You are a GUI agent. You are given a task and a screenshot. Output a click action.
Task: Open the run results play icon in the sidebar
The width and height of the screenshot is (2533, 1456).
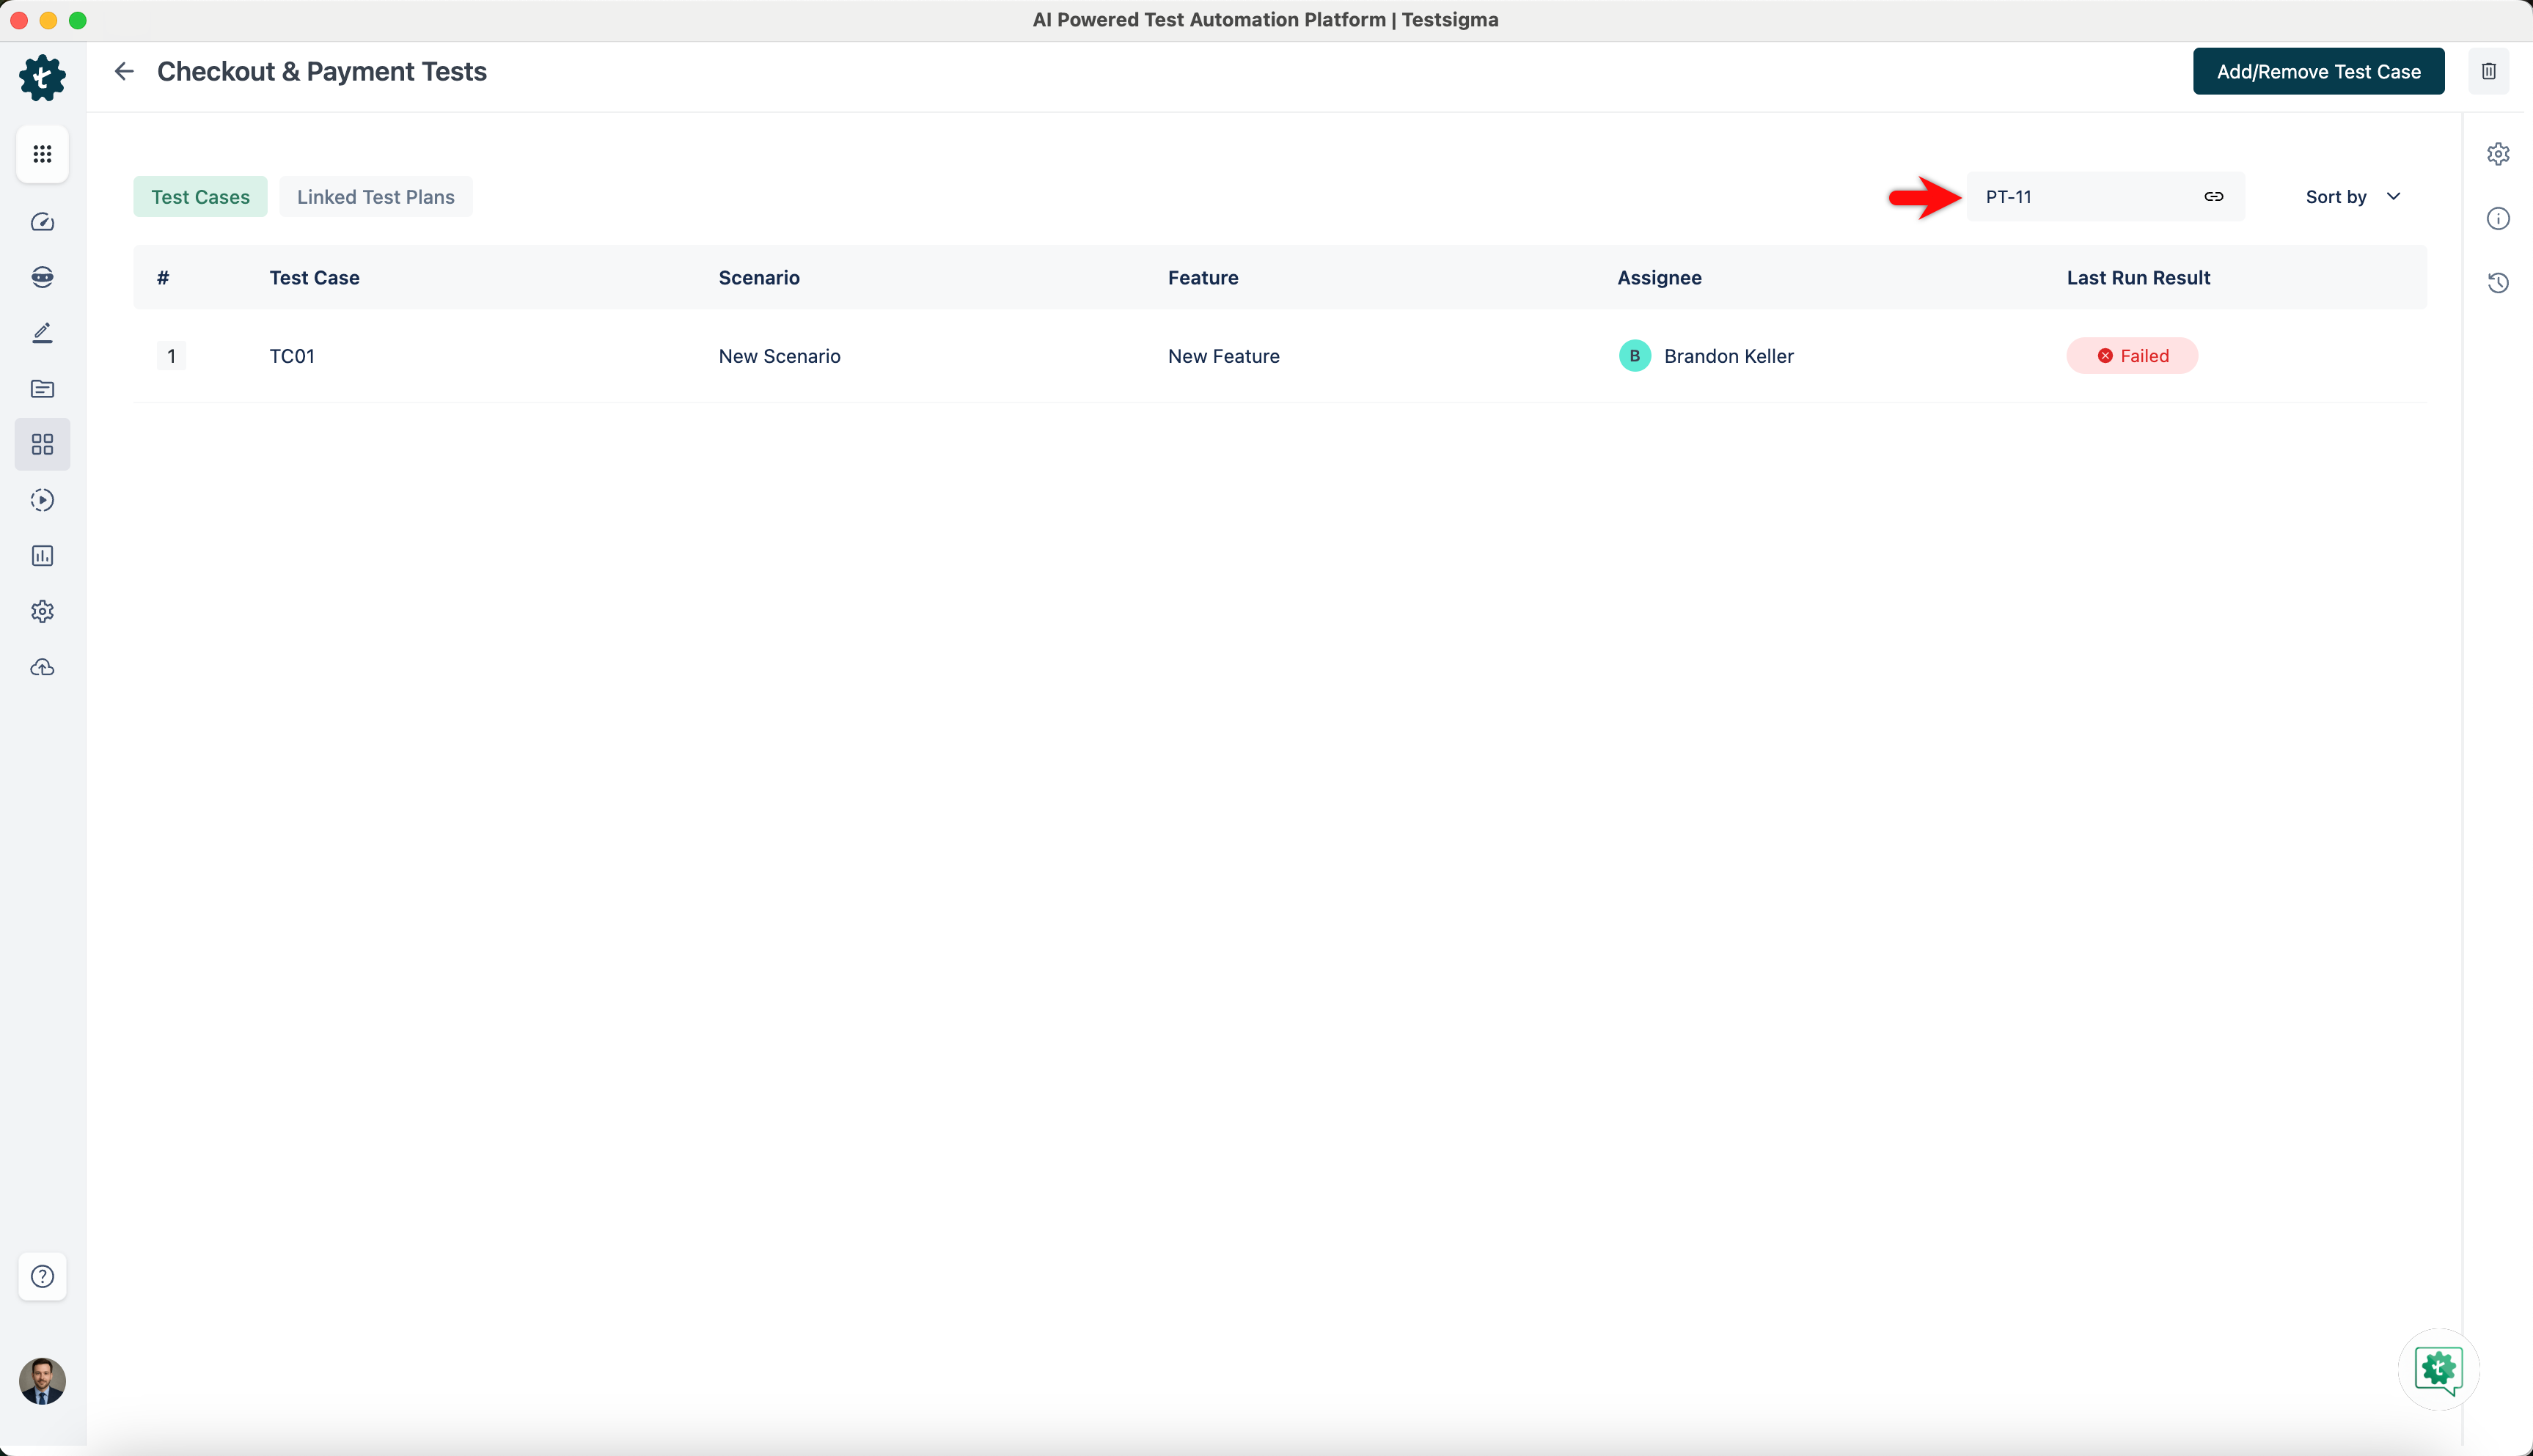[42, 500]
